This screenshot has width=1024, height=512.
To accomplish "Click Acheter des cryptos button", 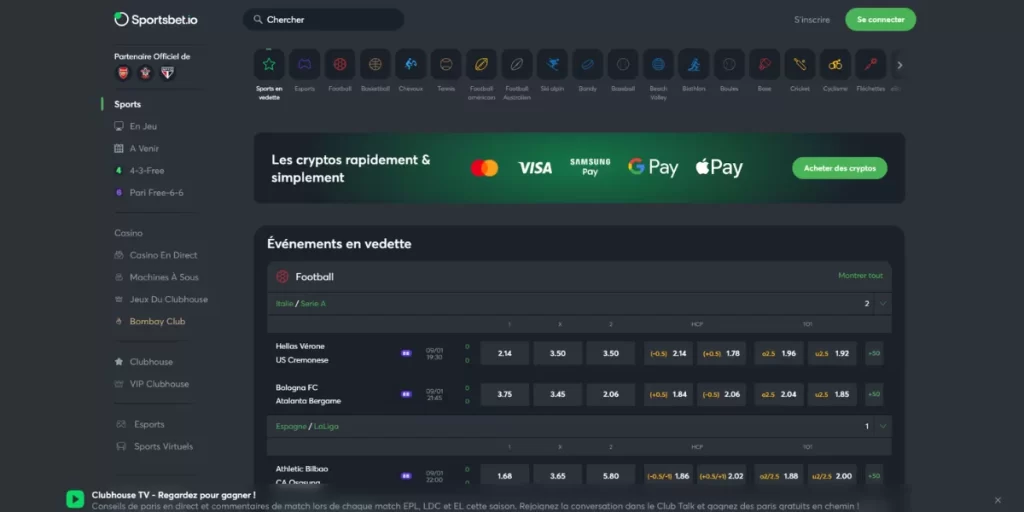I will (840, 168).
